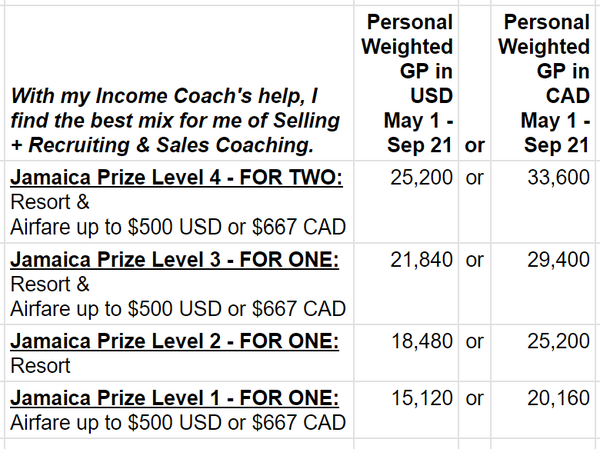
Task: Click the 33,600 CAD value cell
Action: coord(545,202)
